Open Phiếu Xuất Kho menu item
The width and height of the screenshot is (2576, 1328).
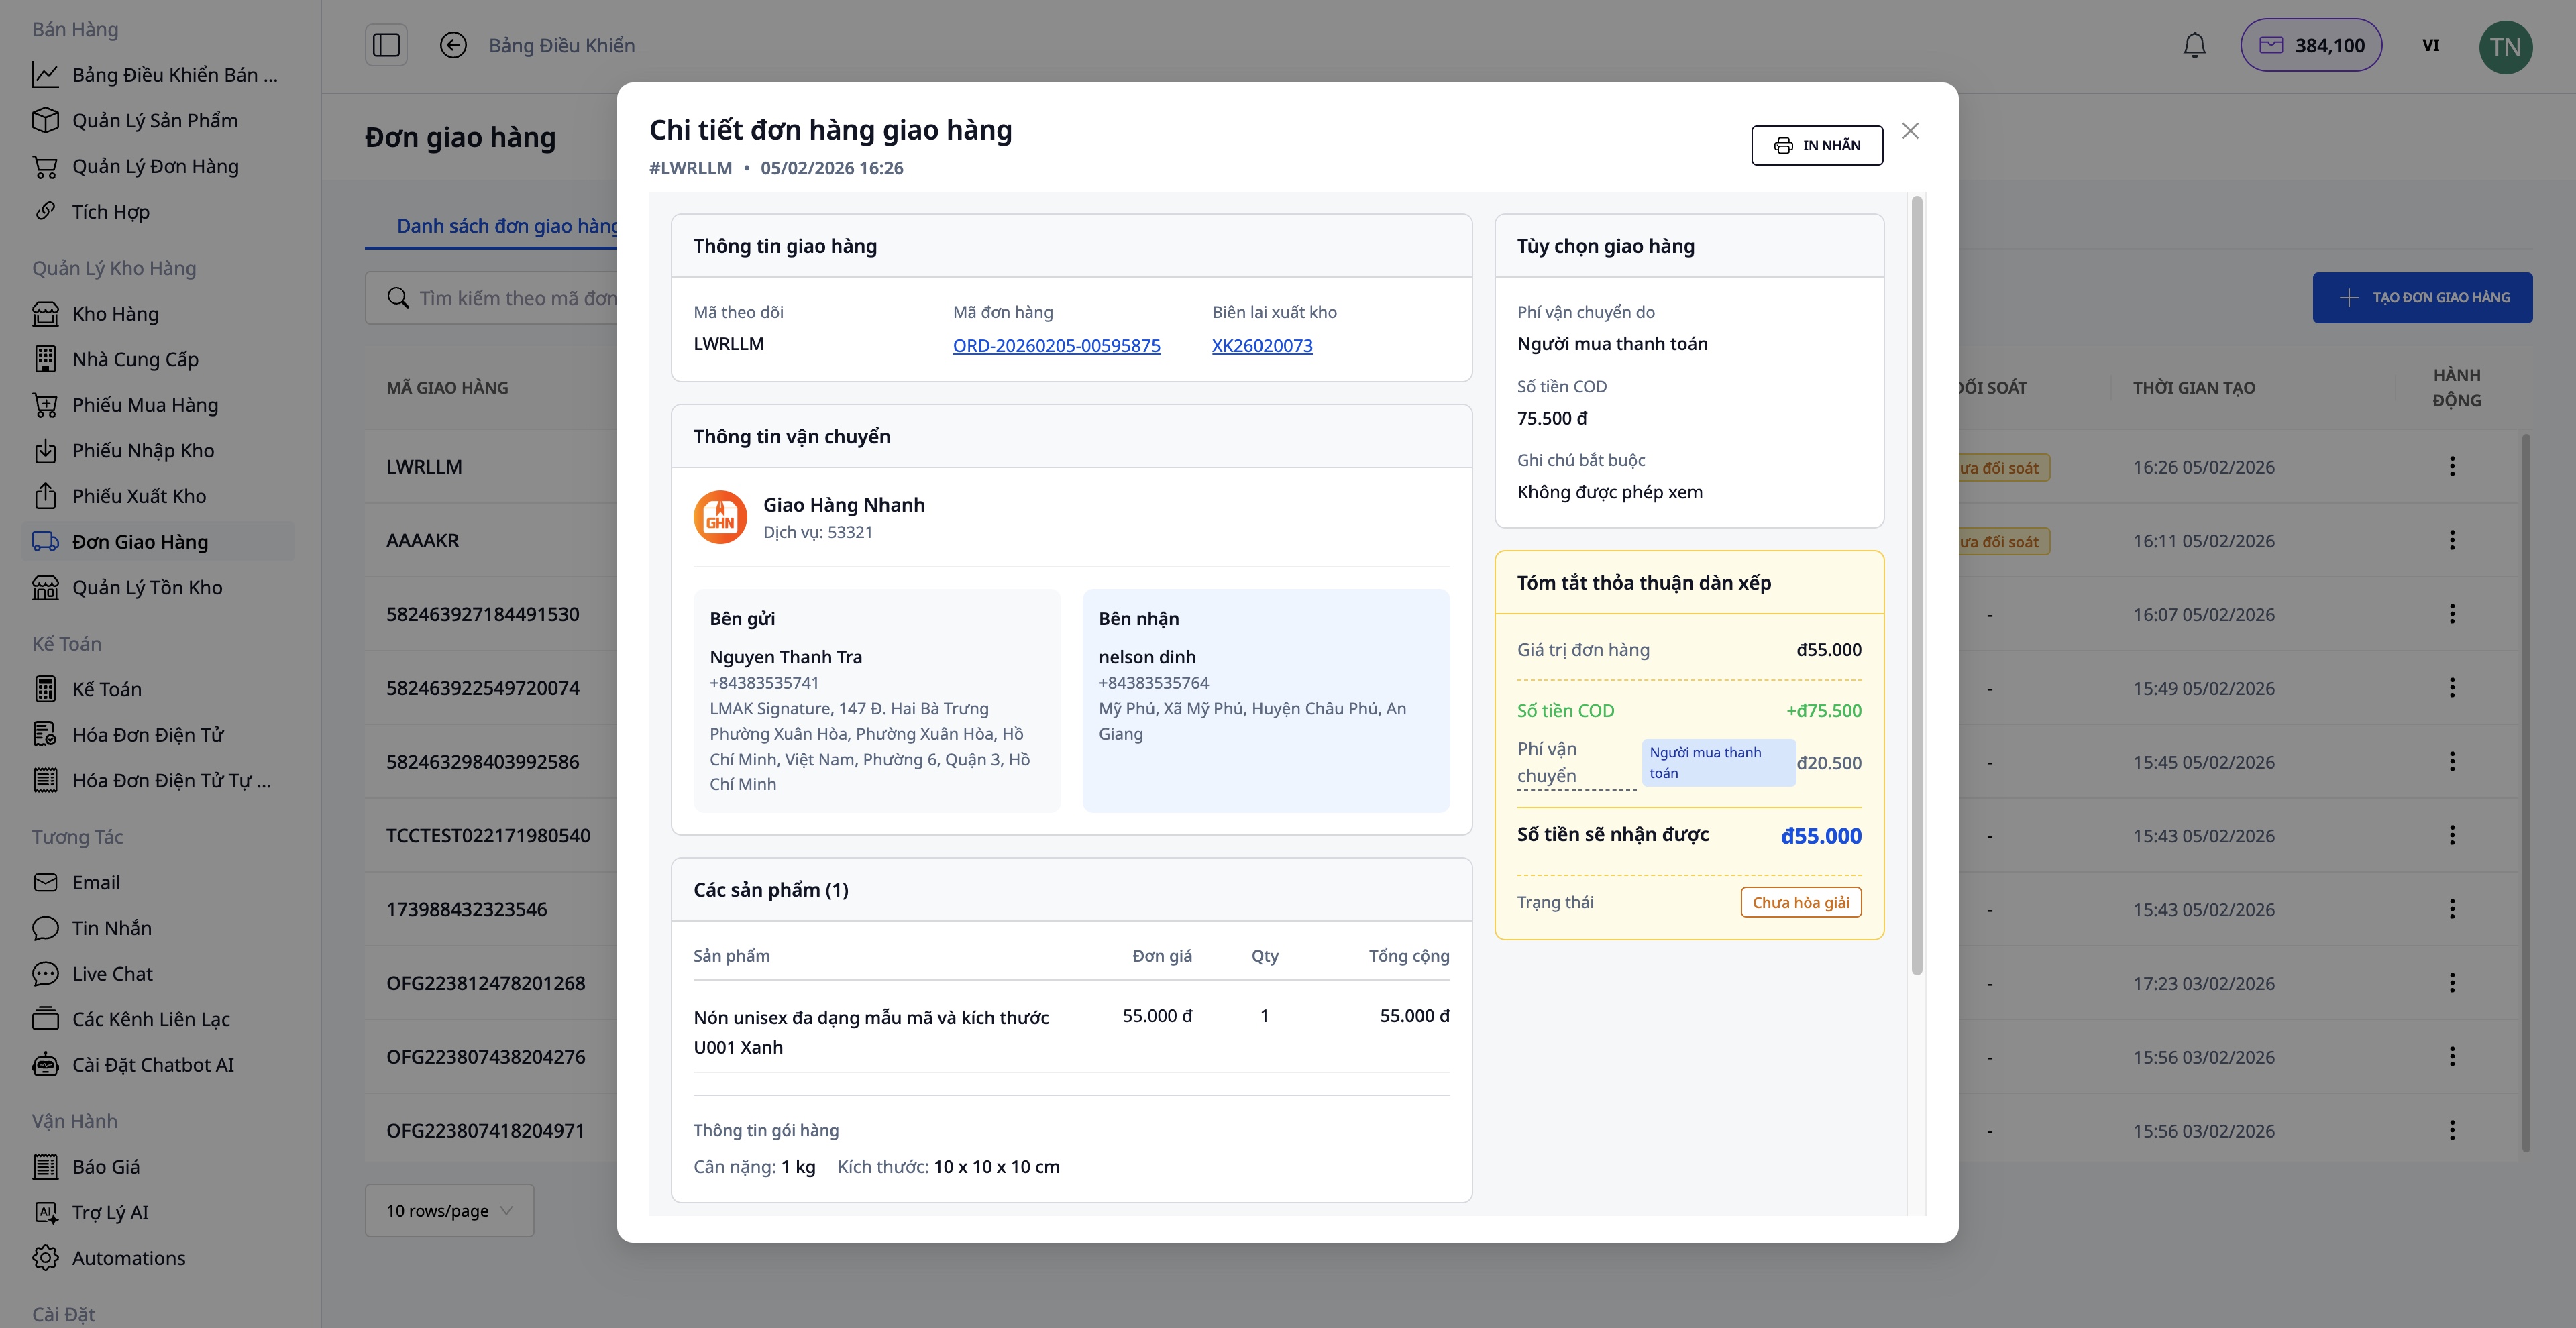139,496
